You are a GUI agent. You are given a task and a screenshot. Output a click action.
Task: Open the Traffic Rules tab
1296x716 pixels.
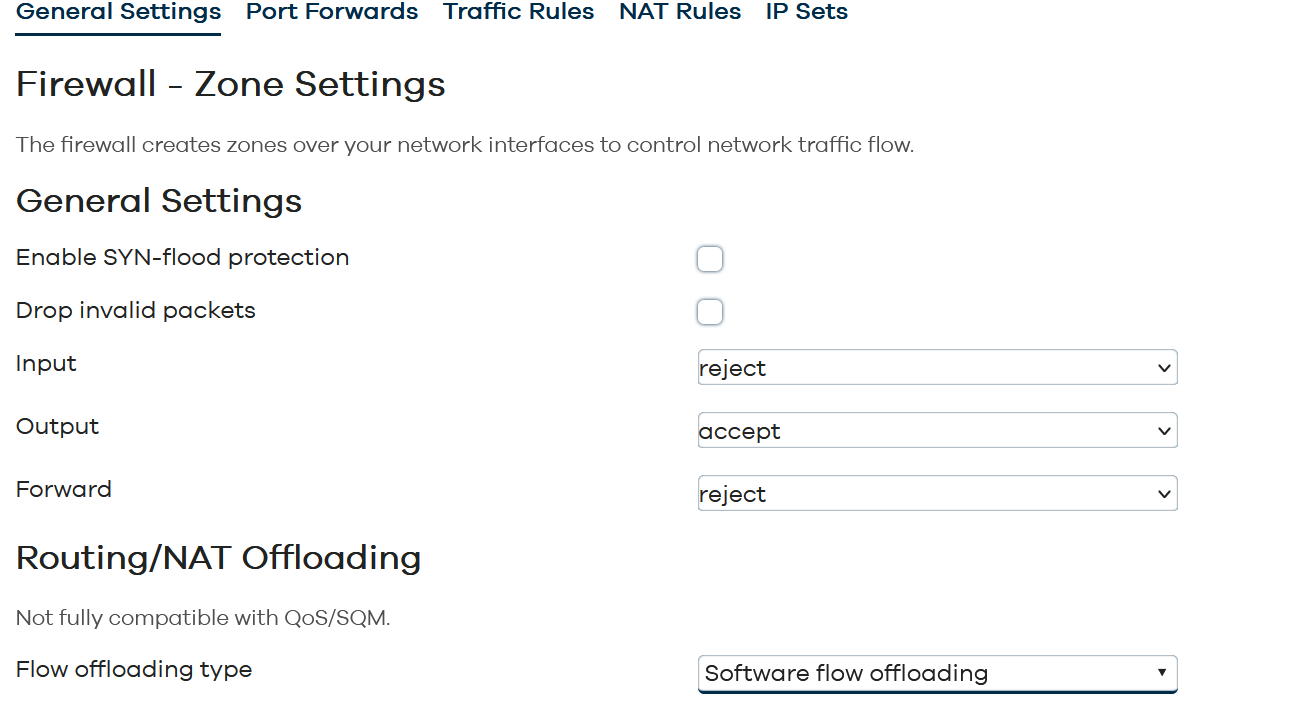[x=518, y=12]
